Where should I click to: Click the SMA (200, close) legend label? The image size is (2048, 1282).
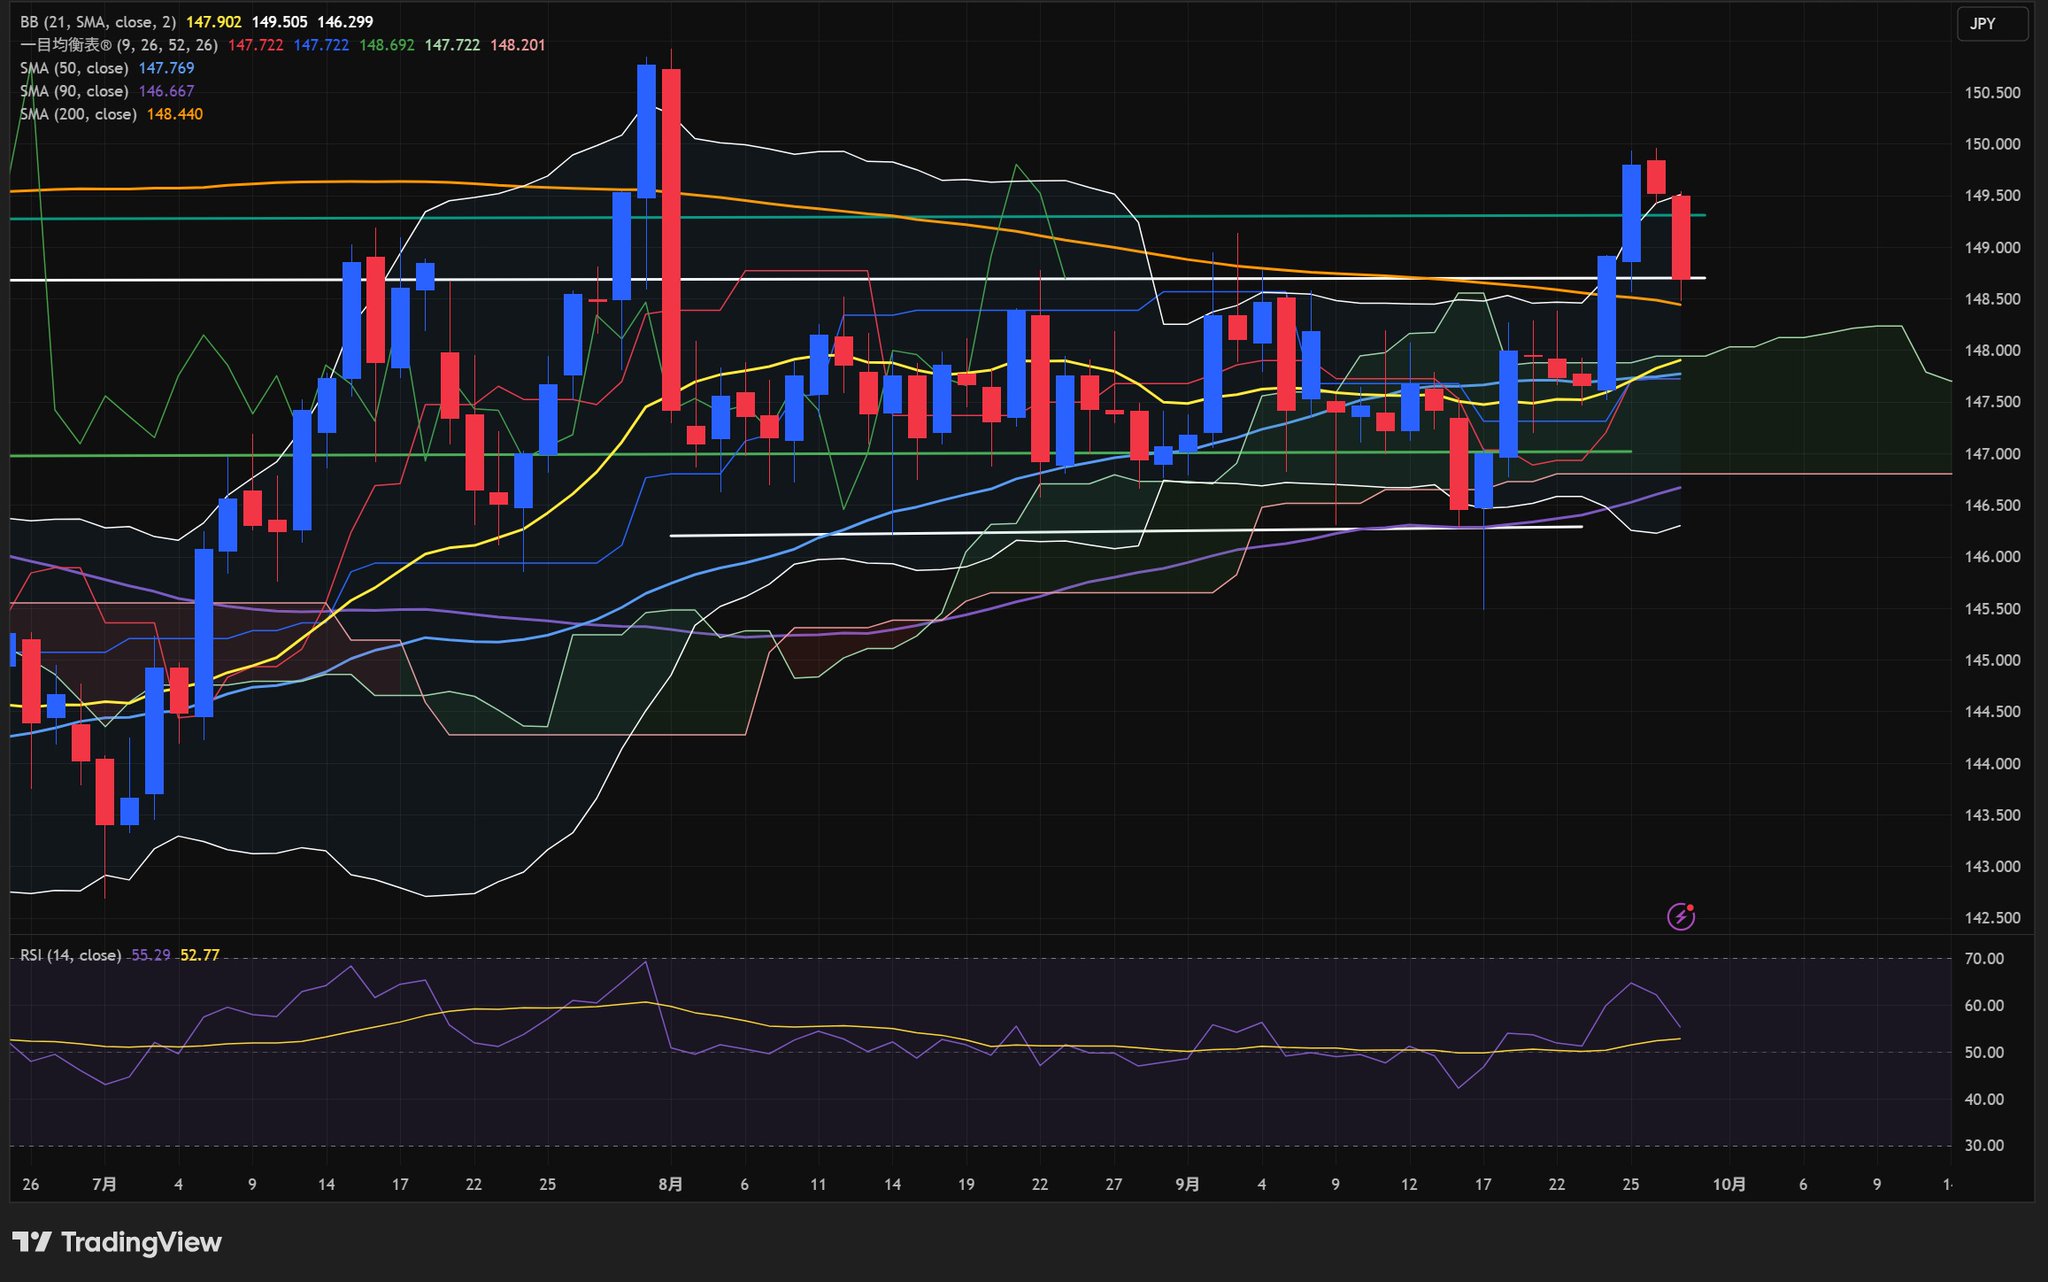78,114
